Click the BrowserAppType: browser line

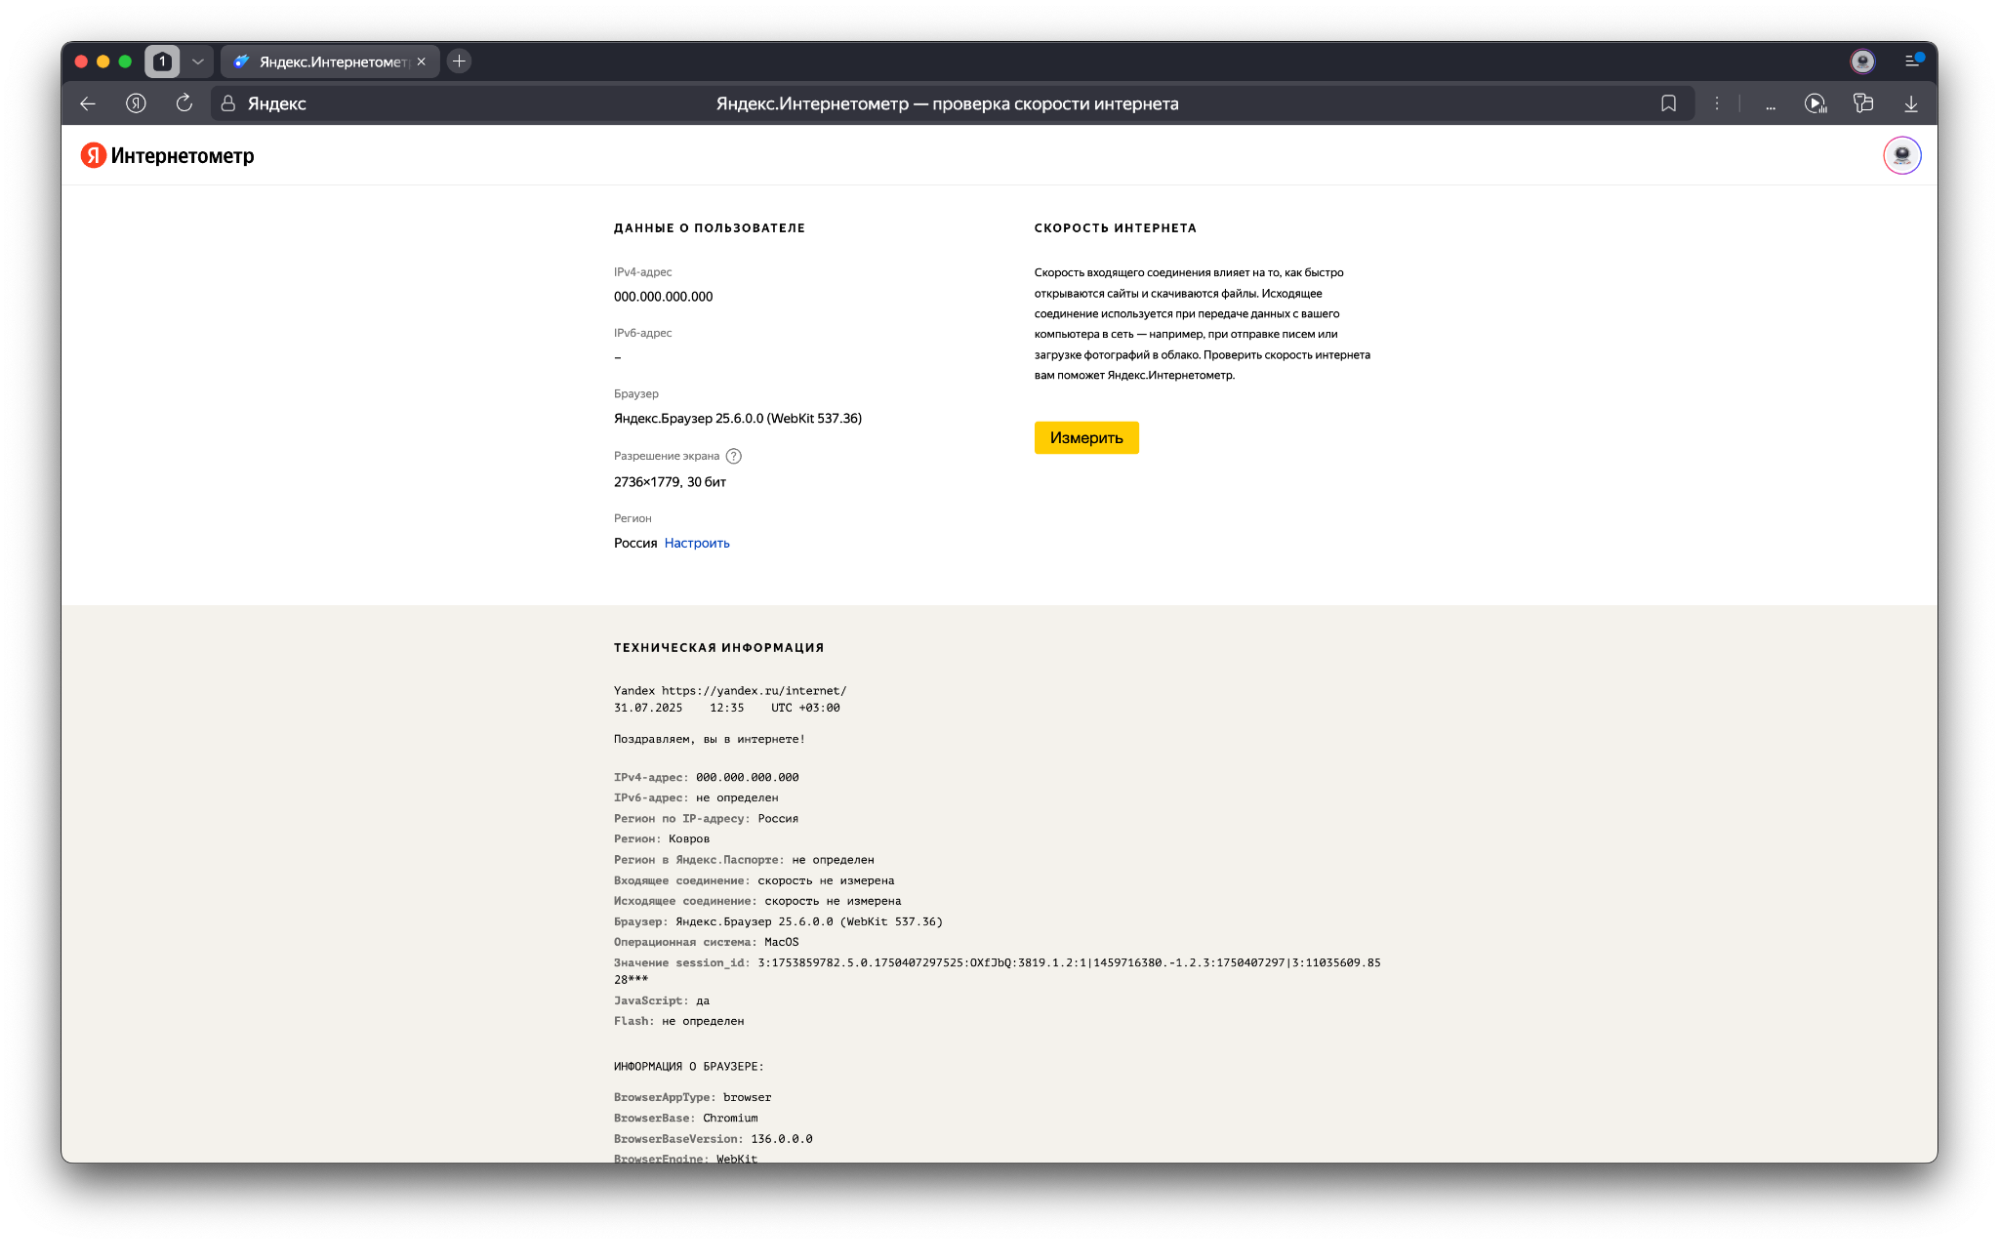(x=692, y=1098)
